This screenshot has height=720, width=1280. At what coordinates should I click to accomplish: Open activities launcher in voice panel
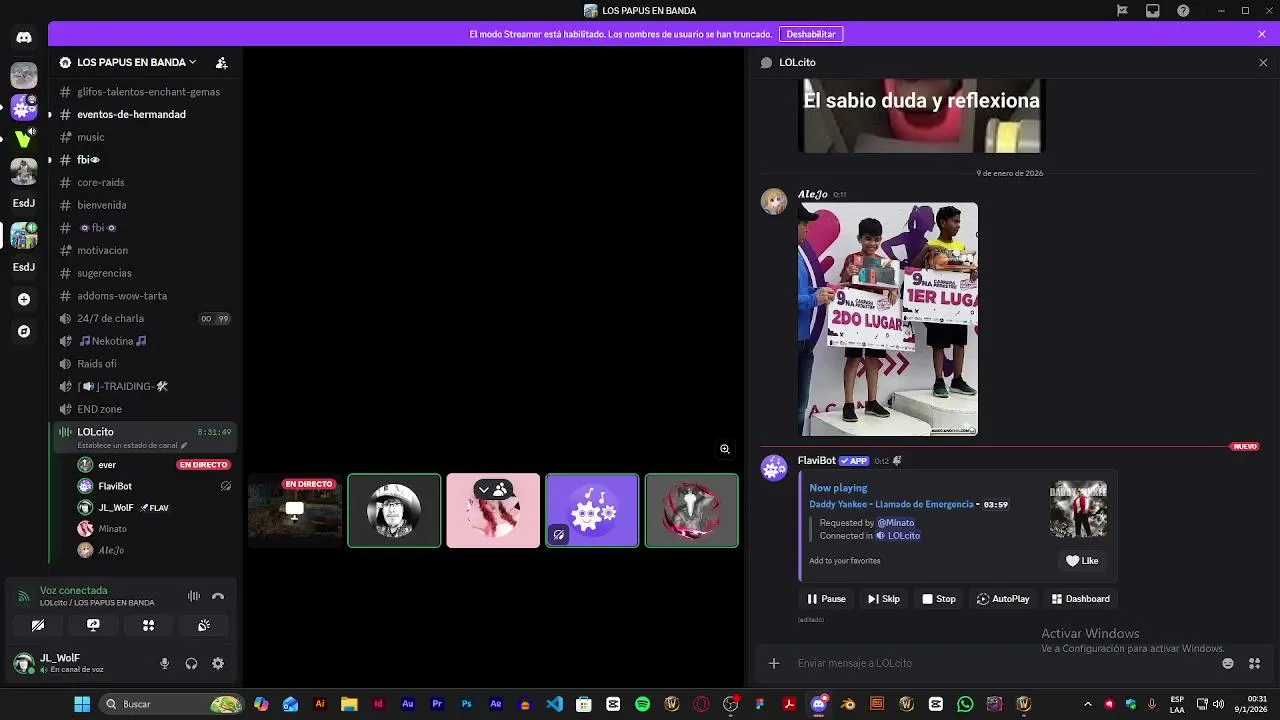[148, 625]
